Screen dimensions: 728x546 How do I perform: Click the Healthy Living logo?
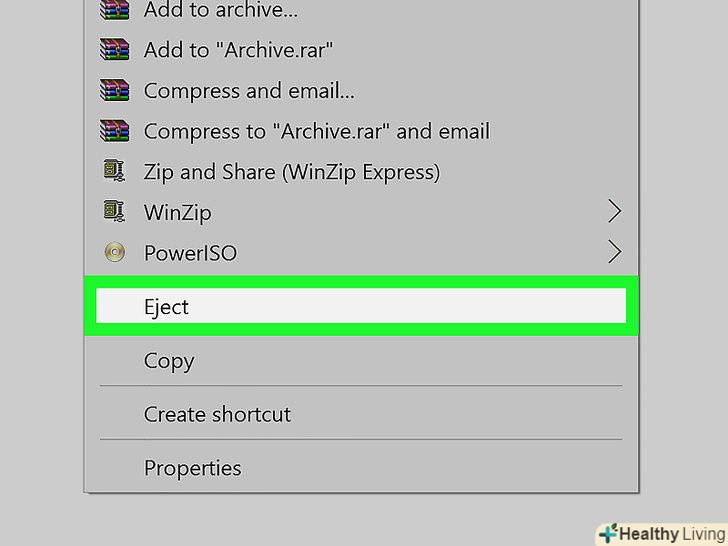pos(660,534)
